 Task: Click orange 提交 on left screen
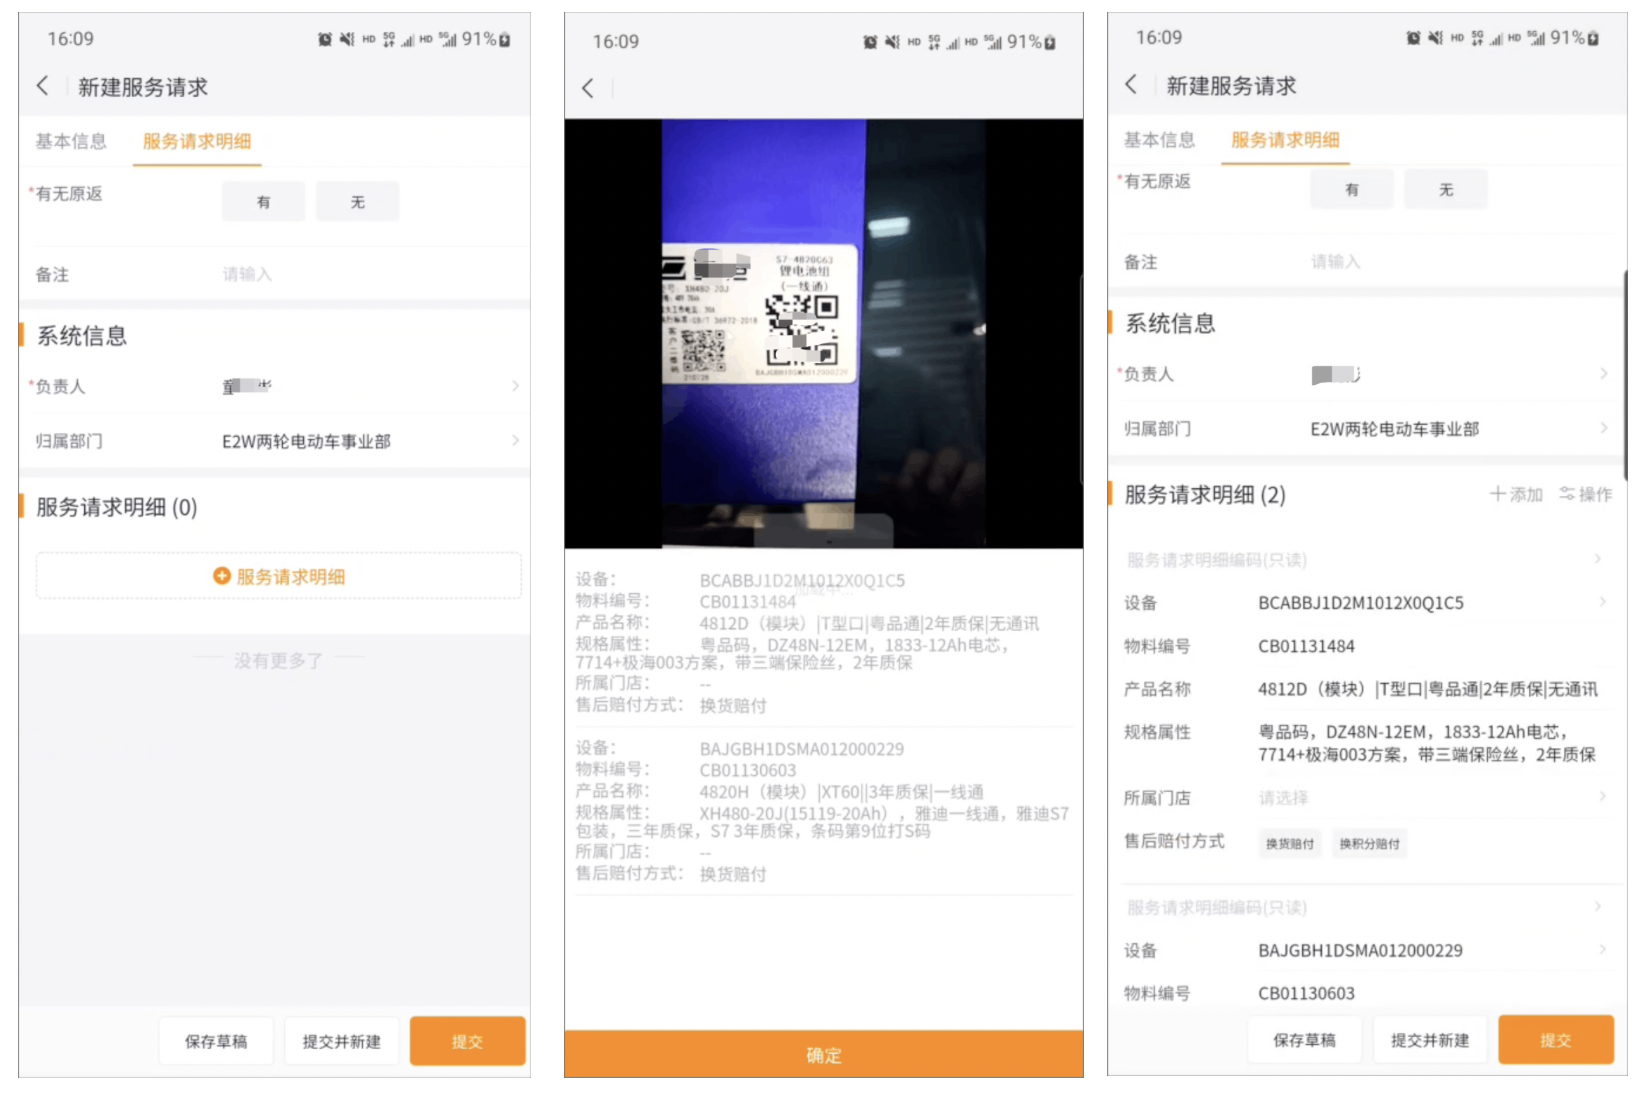pos(467,1041)
